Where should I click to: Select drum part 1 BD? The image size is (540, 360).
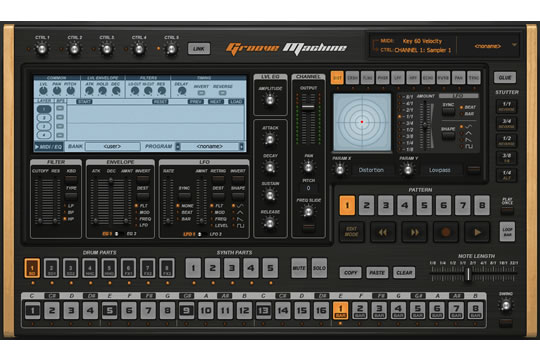pyautogui.click(x=32, y=268)
